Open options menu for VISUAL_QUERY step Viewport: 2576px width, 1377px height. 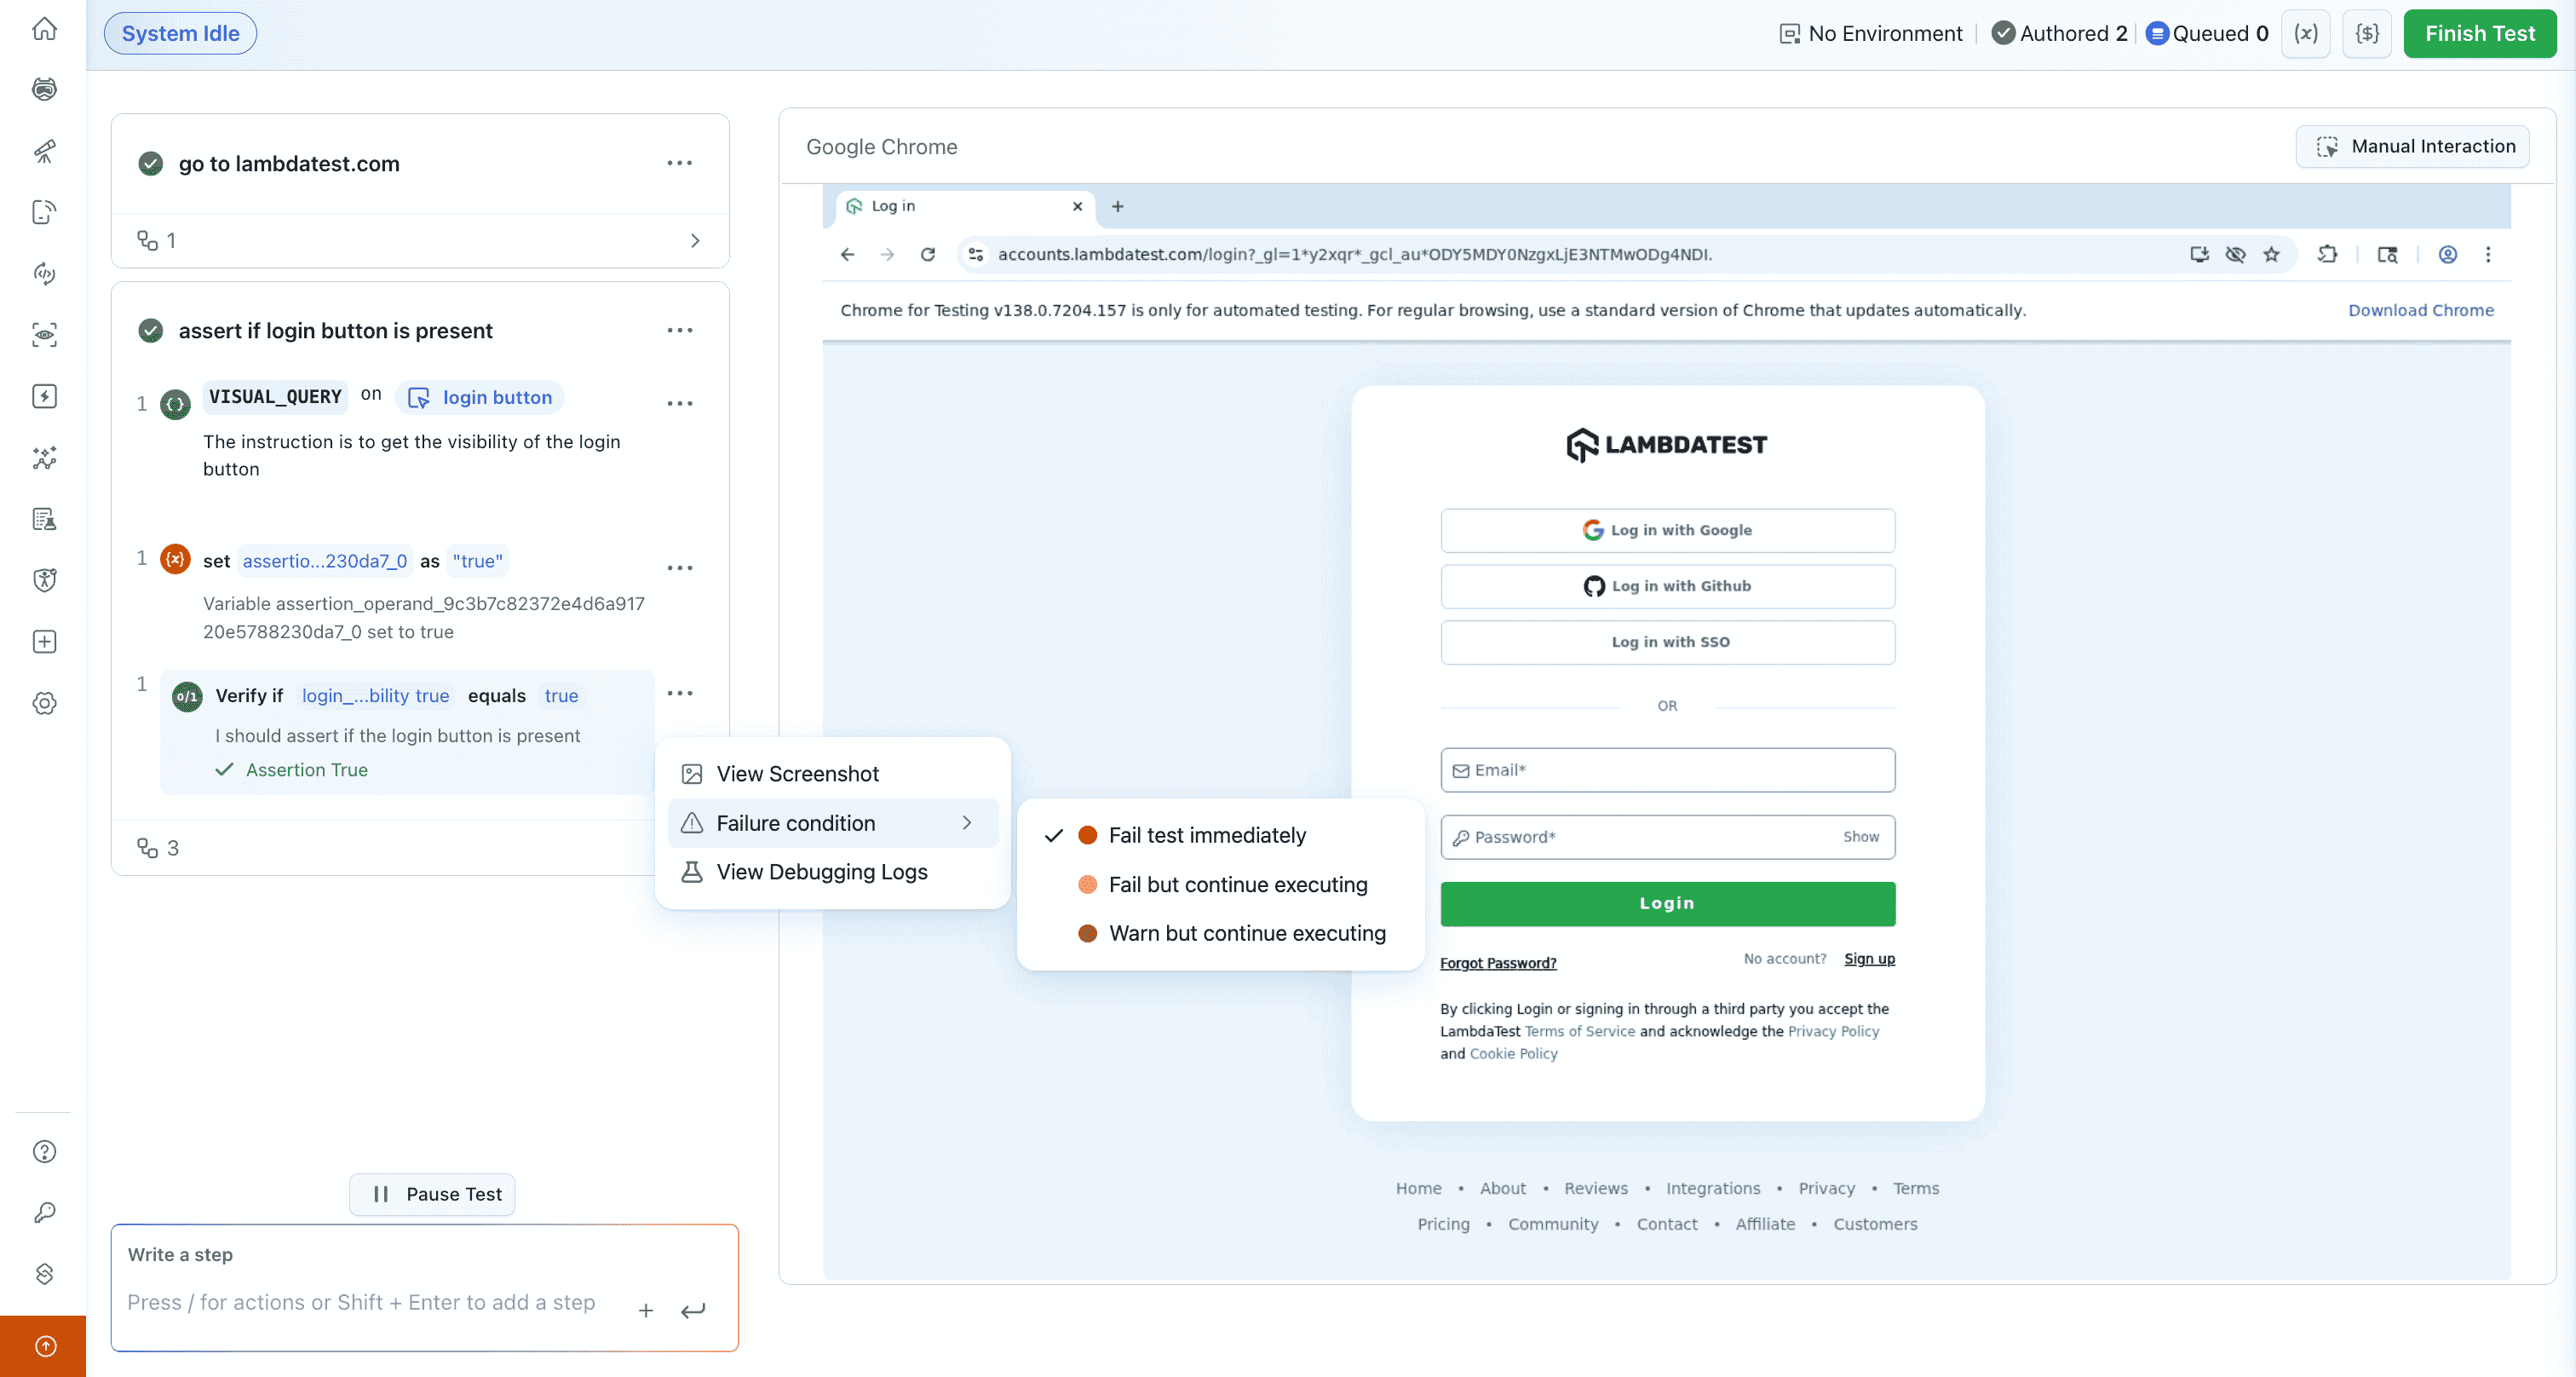click(x=679, y=403)
